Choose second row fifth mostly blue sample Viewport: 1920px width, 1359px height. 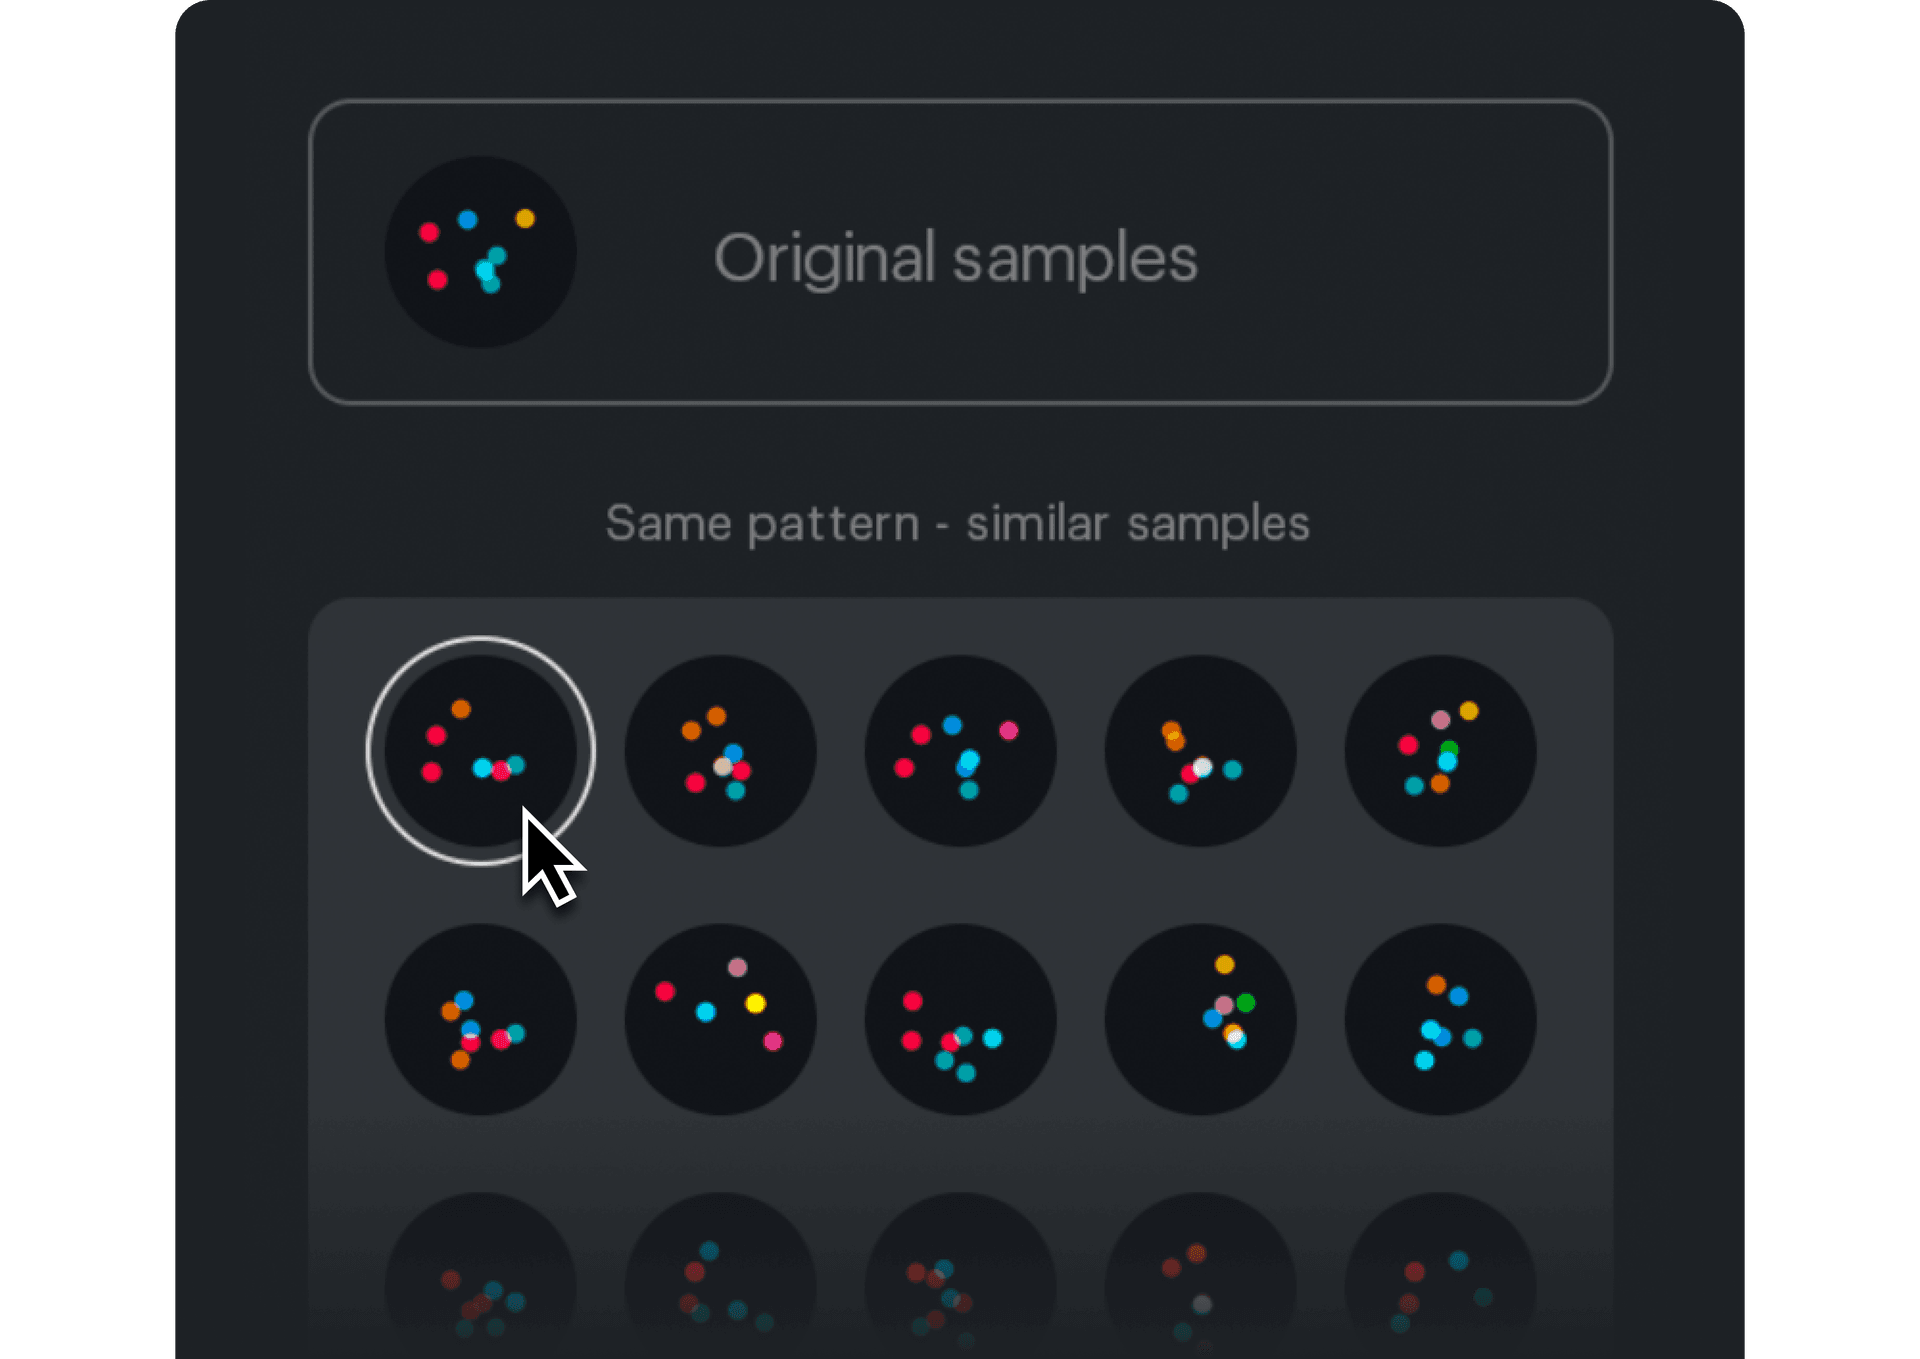tap(1440, 1019)
